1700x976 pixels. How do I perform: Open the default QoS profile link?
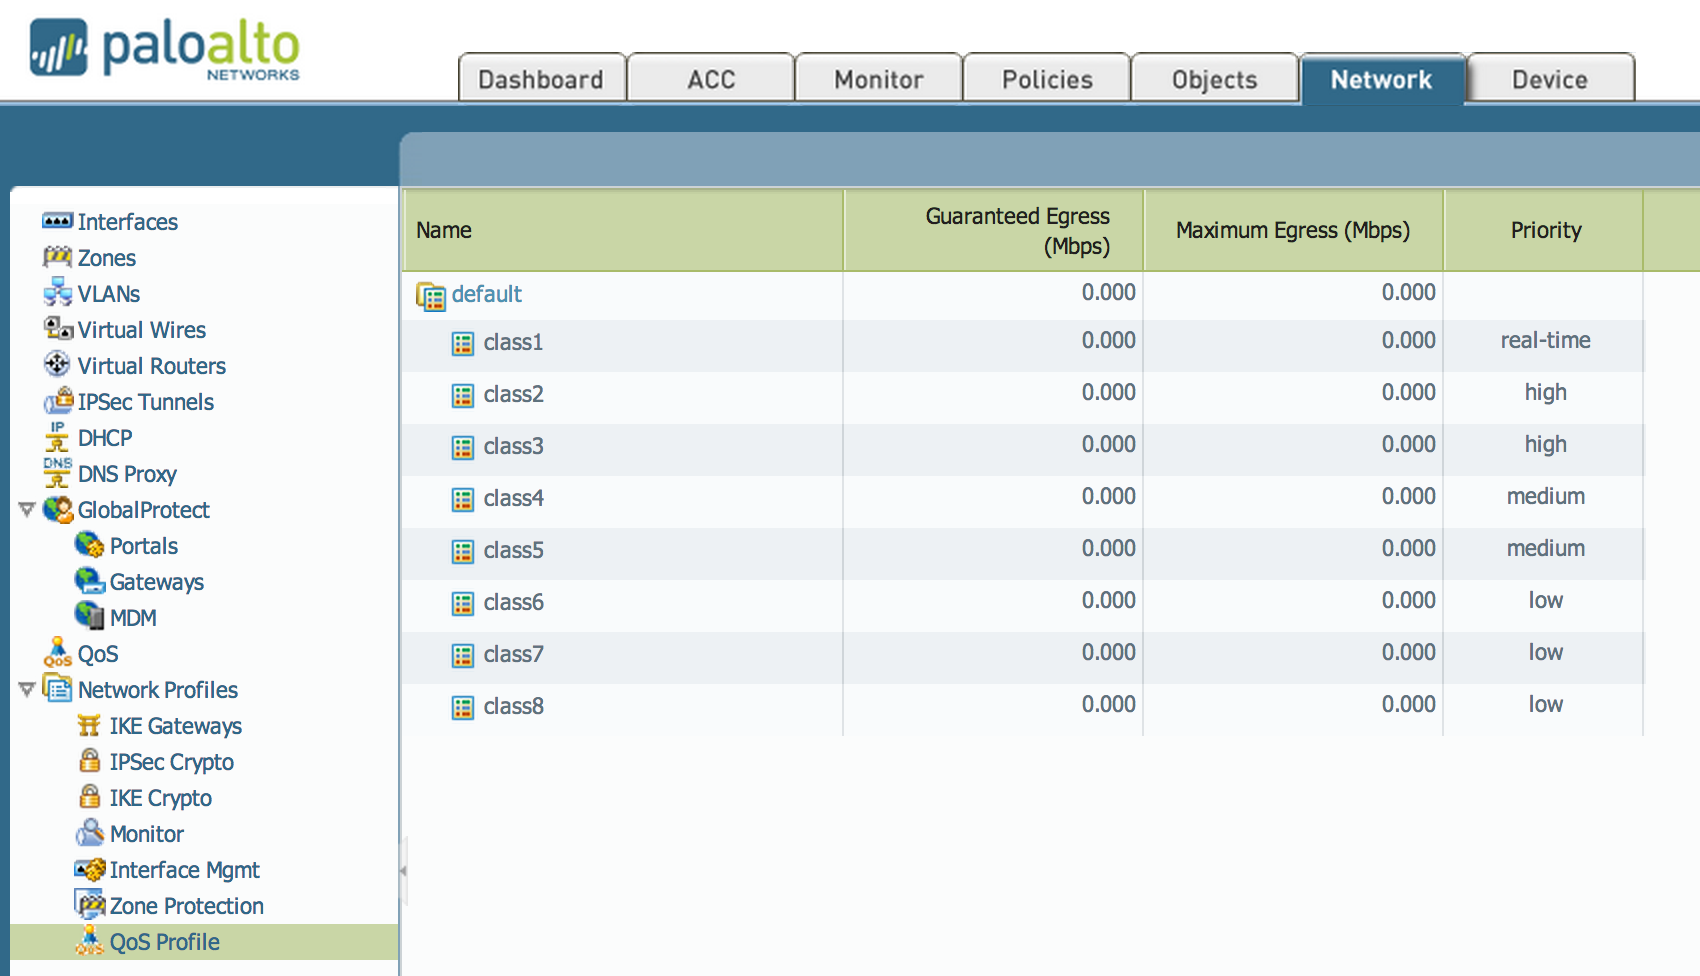point(488,293)
